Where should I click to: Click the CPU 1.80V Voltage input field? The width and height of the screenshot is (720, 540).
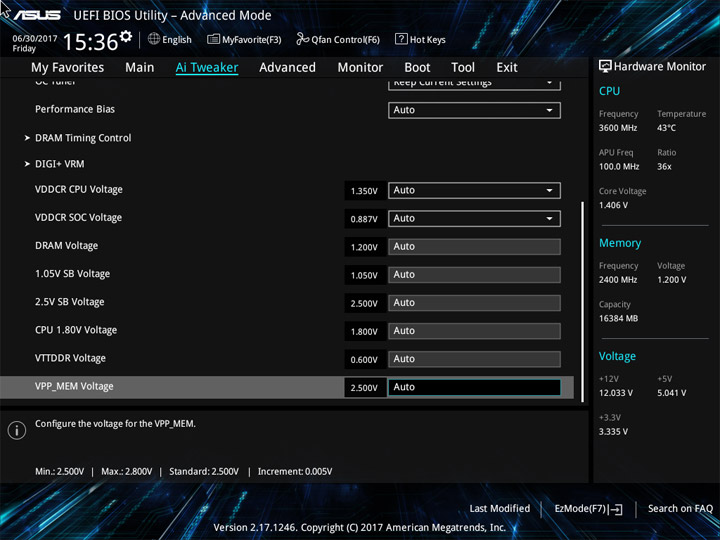coord(474,331)
